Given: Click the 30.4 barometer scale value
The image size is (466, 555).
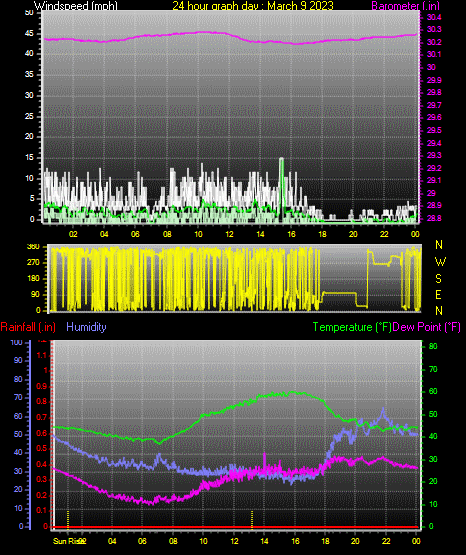Looking at the screenshot, I should [433, 17].
